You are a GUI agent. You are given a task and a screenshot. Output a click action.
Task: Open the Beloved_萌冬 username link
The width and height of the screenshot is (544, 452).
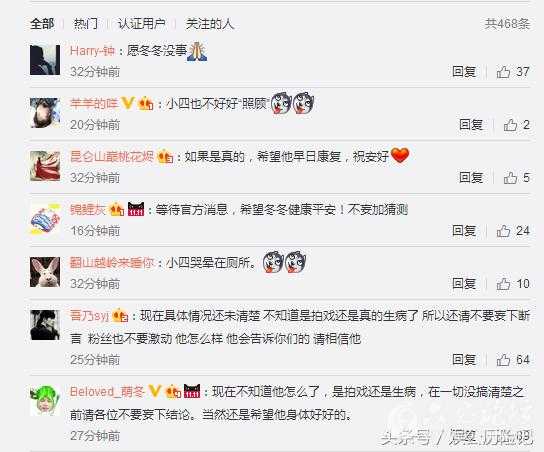(x=107, y=392)
